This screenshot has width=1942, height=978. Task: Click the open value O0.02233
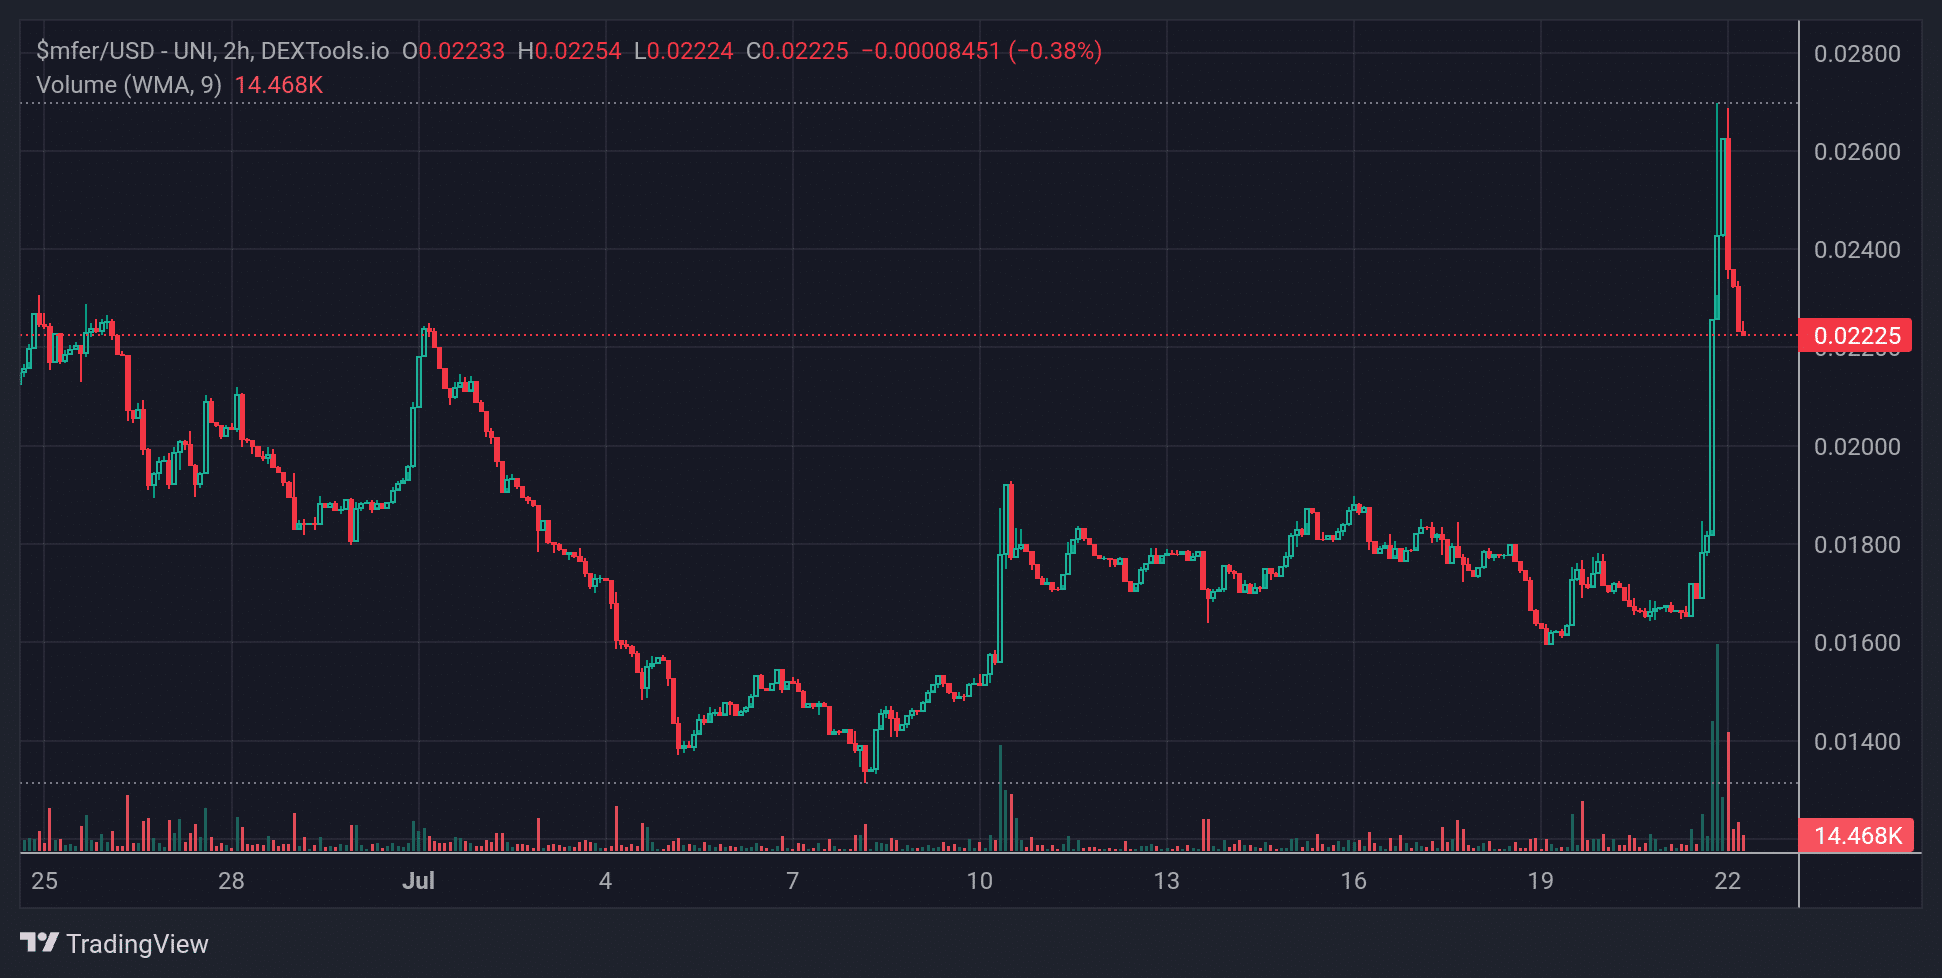point(453,51)
